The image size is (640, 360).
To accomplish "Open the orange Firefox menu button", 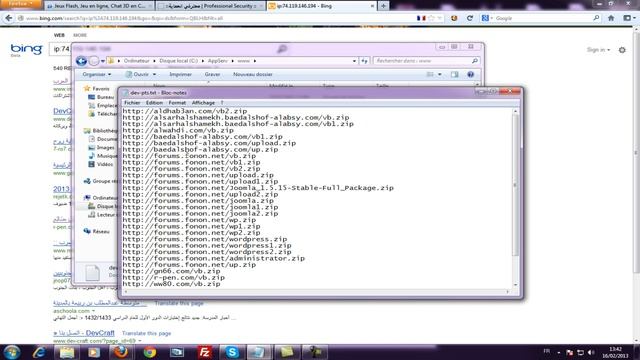I will point(20,4).
